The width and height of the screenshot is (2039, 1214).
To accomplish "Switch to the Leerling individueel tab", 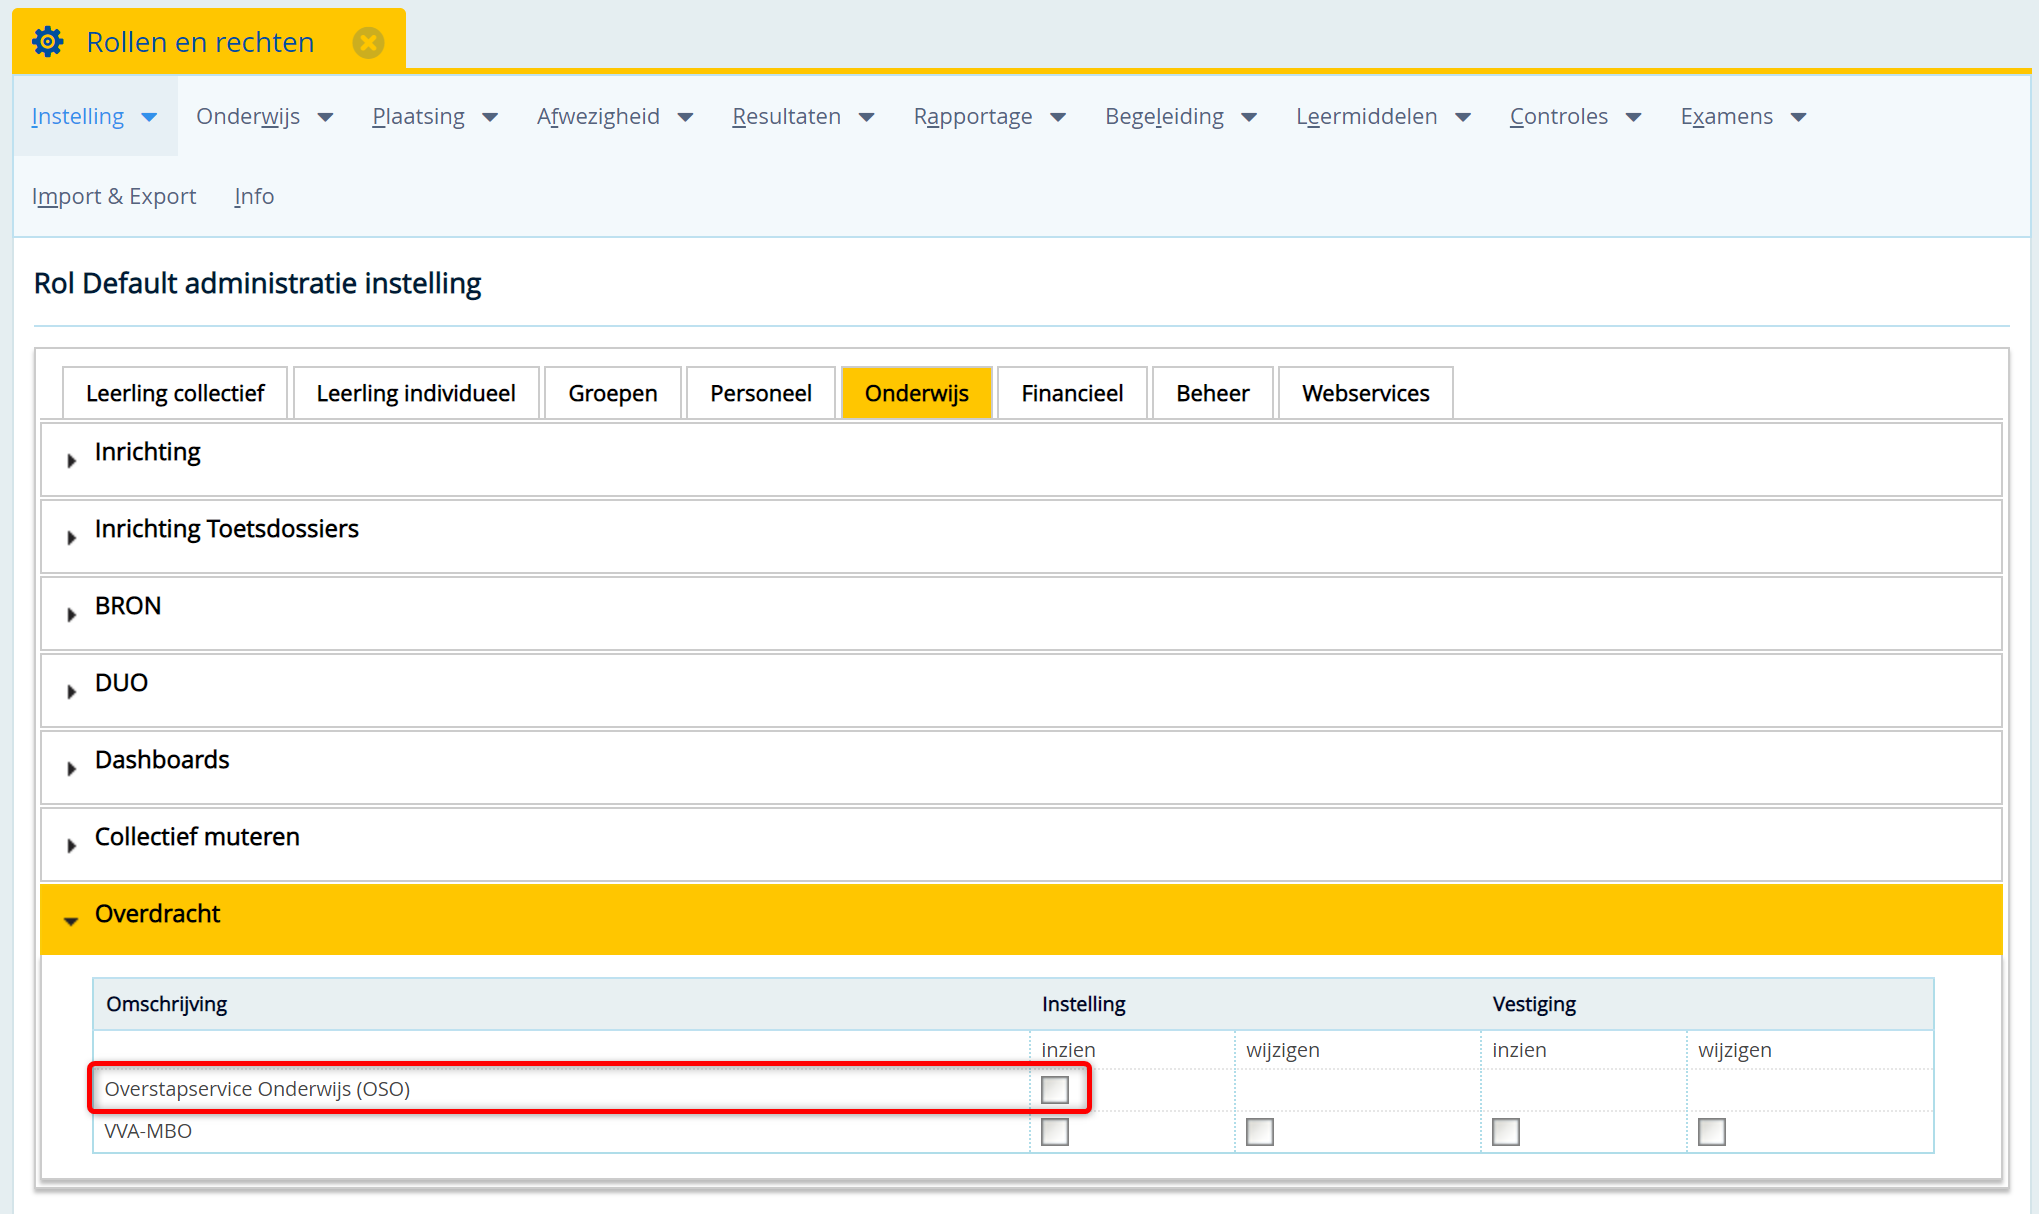I will coord(416,393).
